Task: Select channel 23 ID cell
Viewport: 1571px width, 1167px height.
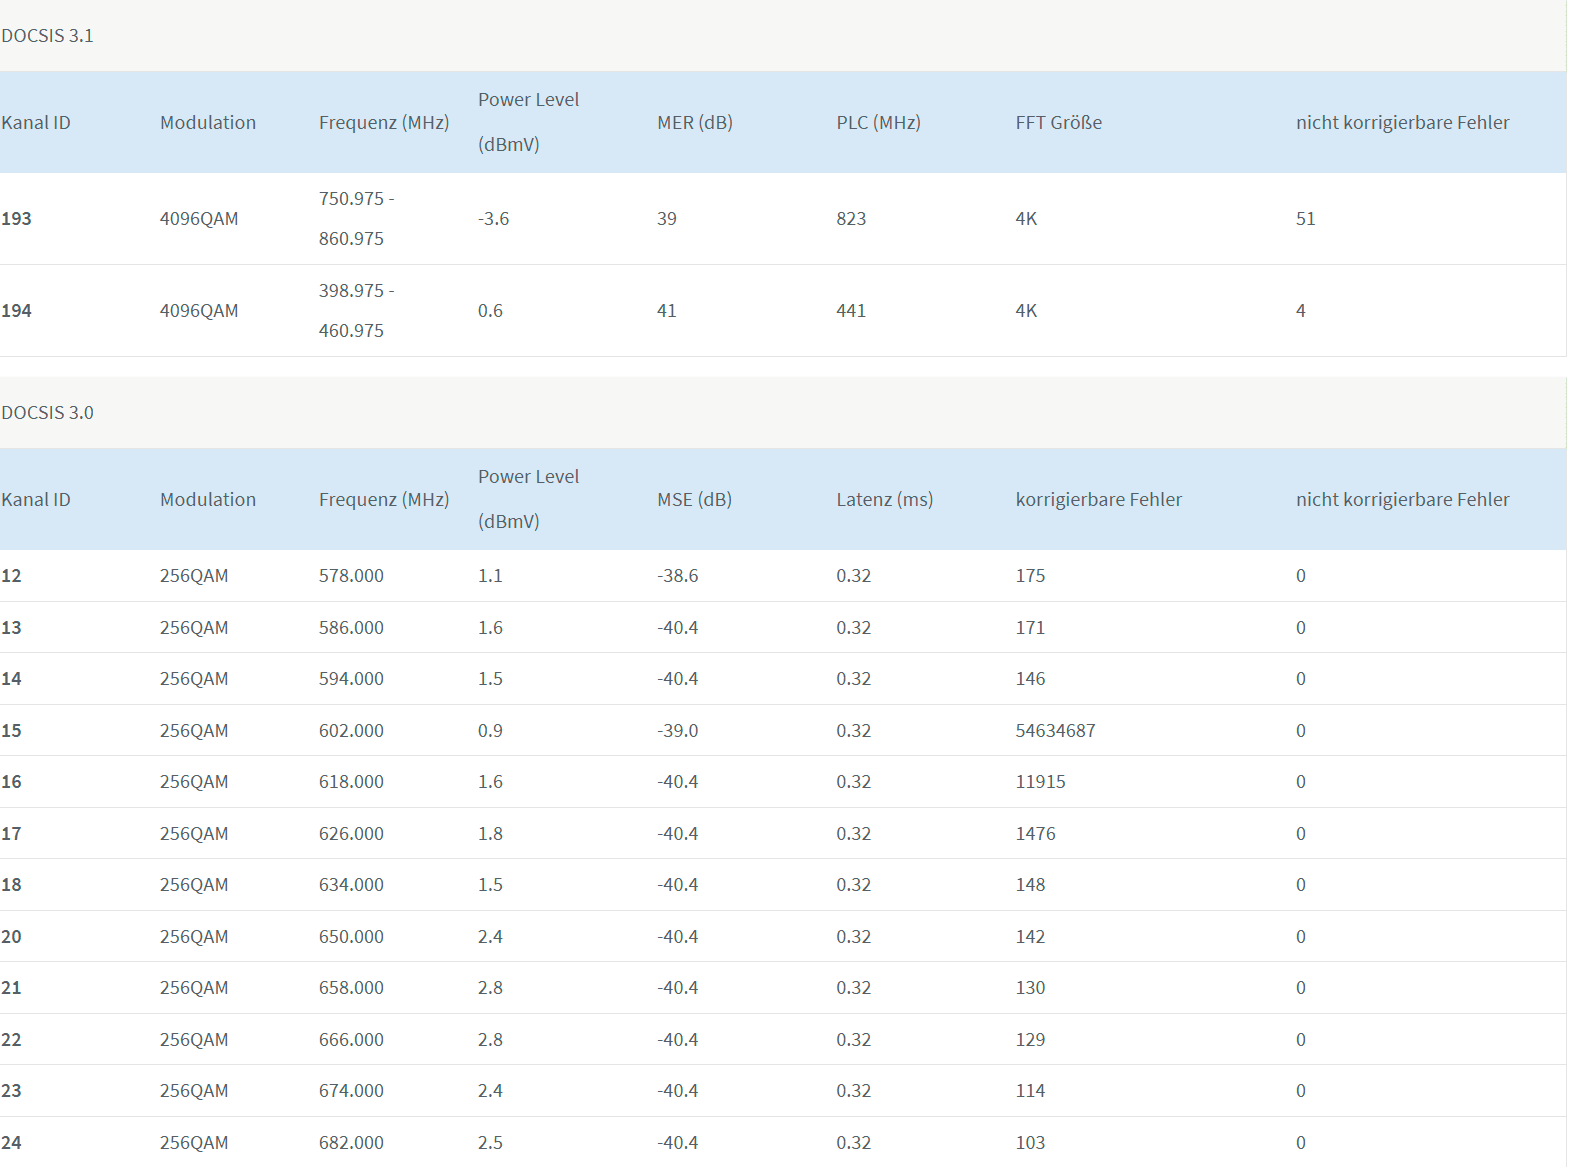Action: click(x=11, y=1091)
